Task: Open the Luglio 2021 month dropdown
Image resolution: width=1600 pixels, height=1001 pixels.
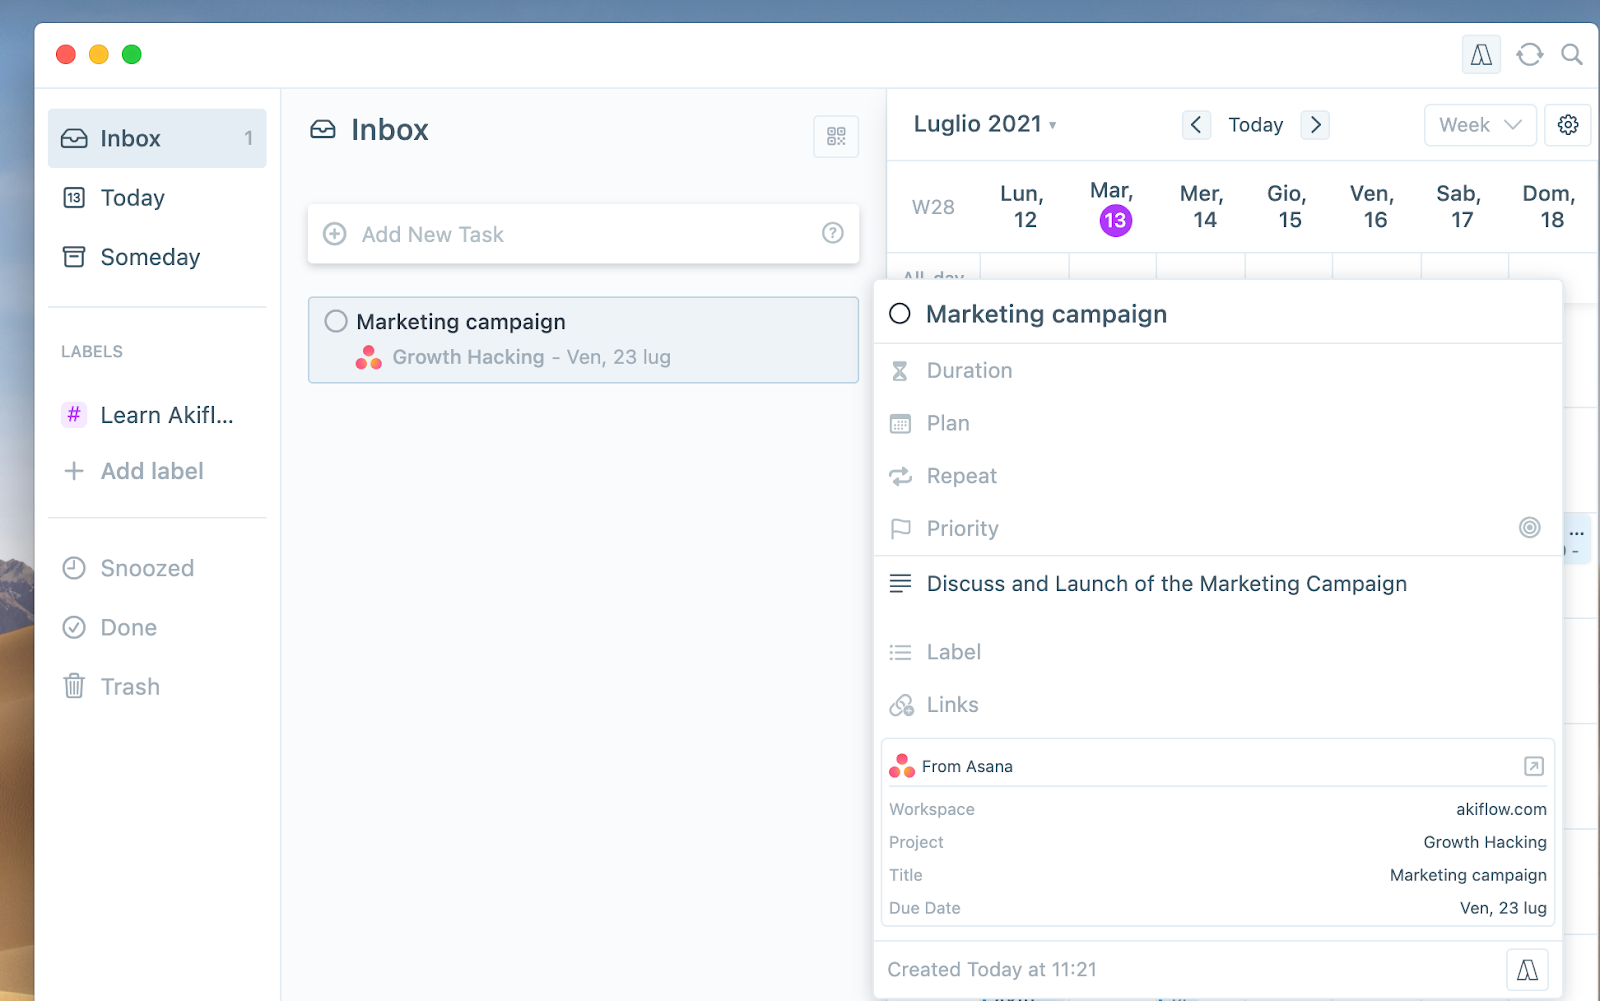Action: tap(985, 124)
